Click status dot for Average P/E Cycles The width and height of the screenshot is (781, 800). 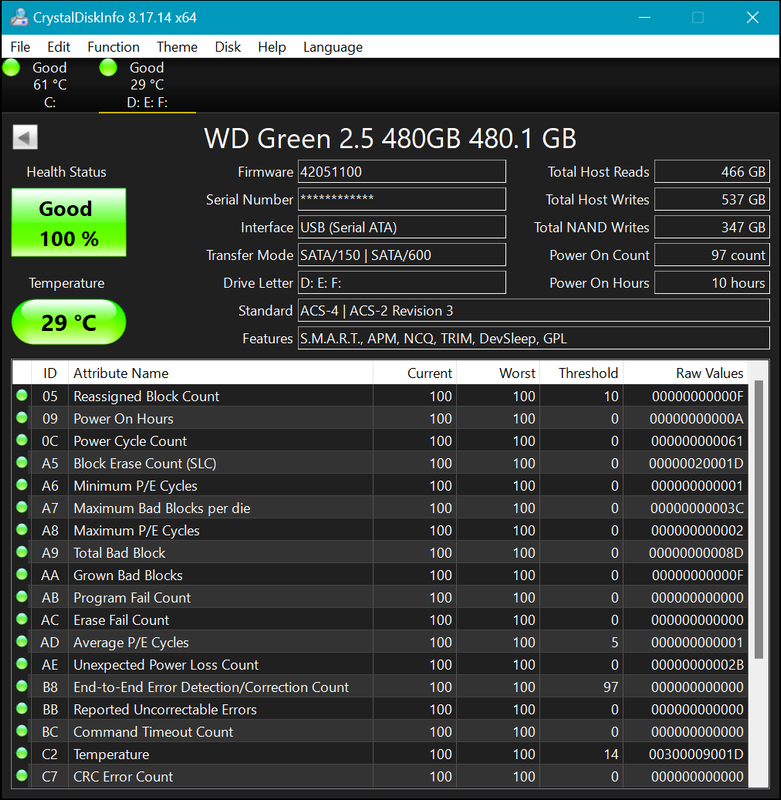(x=21, y=641)
